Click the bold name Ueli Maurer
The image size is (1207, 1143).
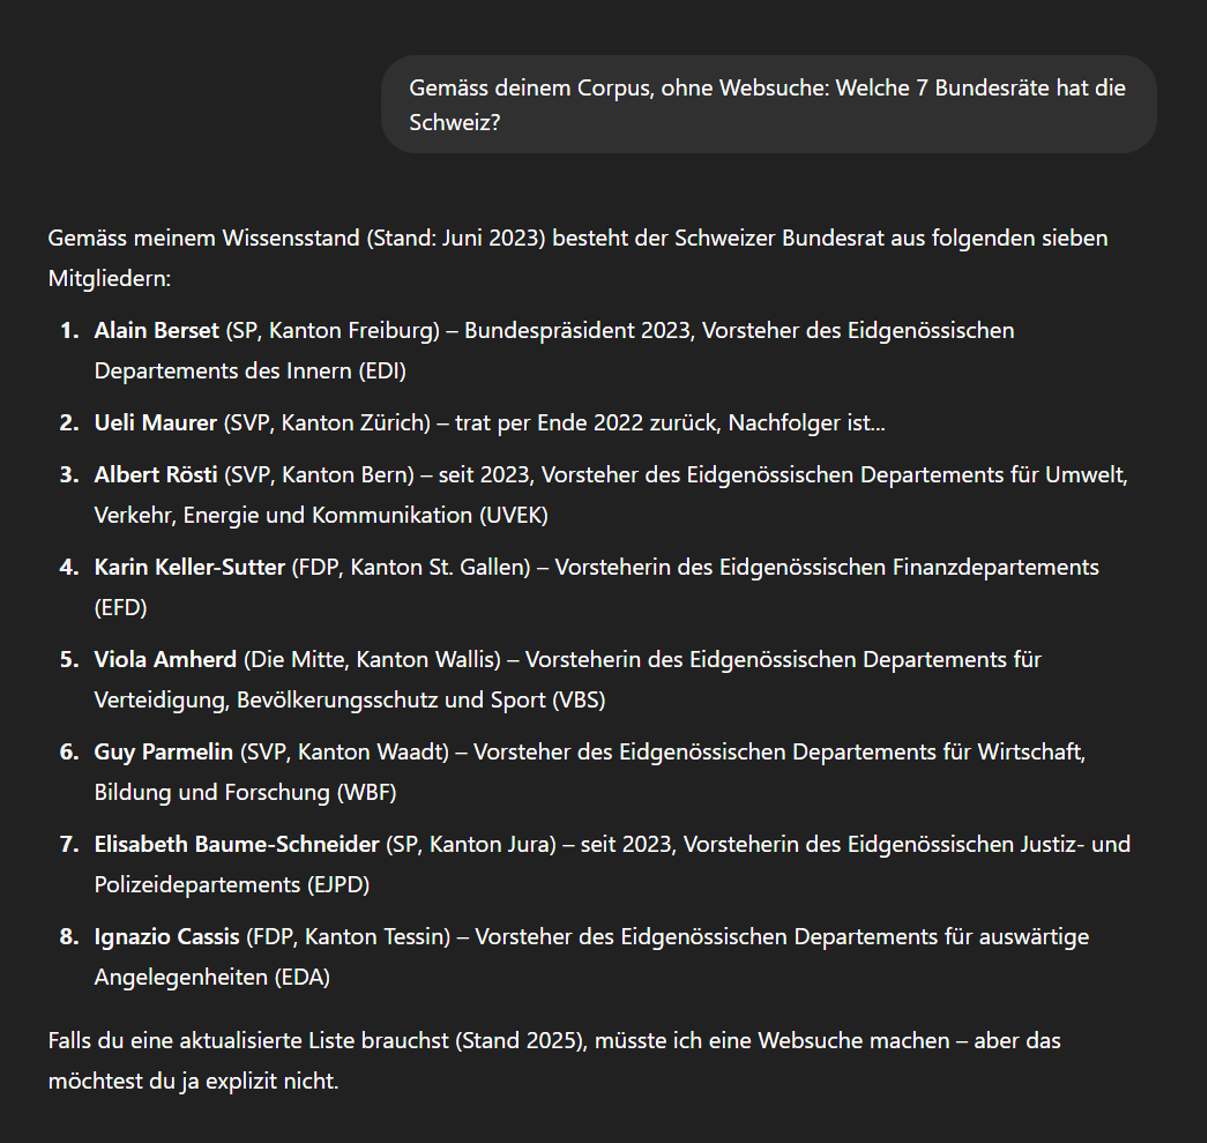click(155, 423)
